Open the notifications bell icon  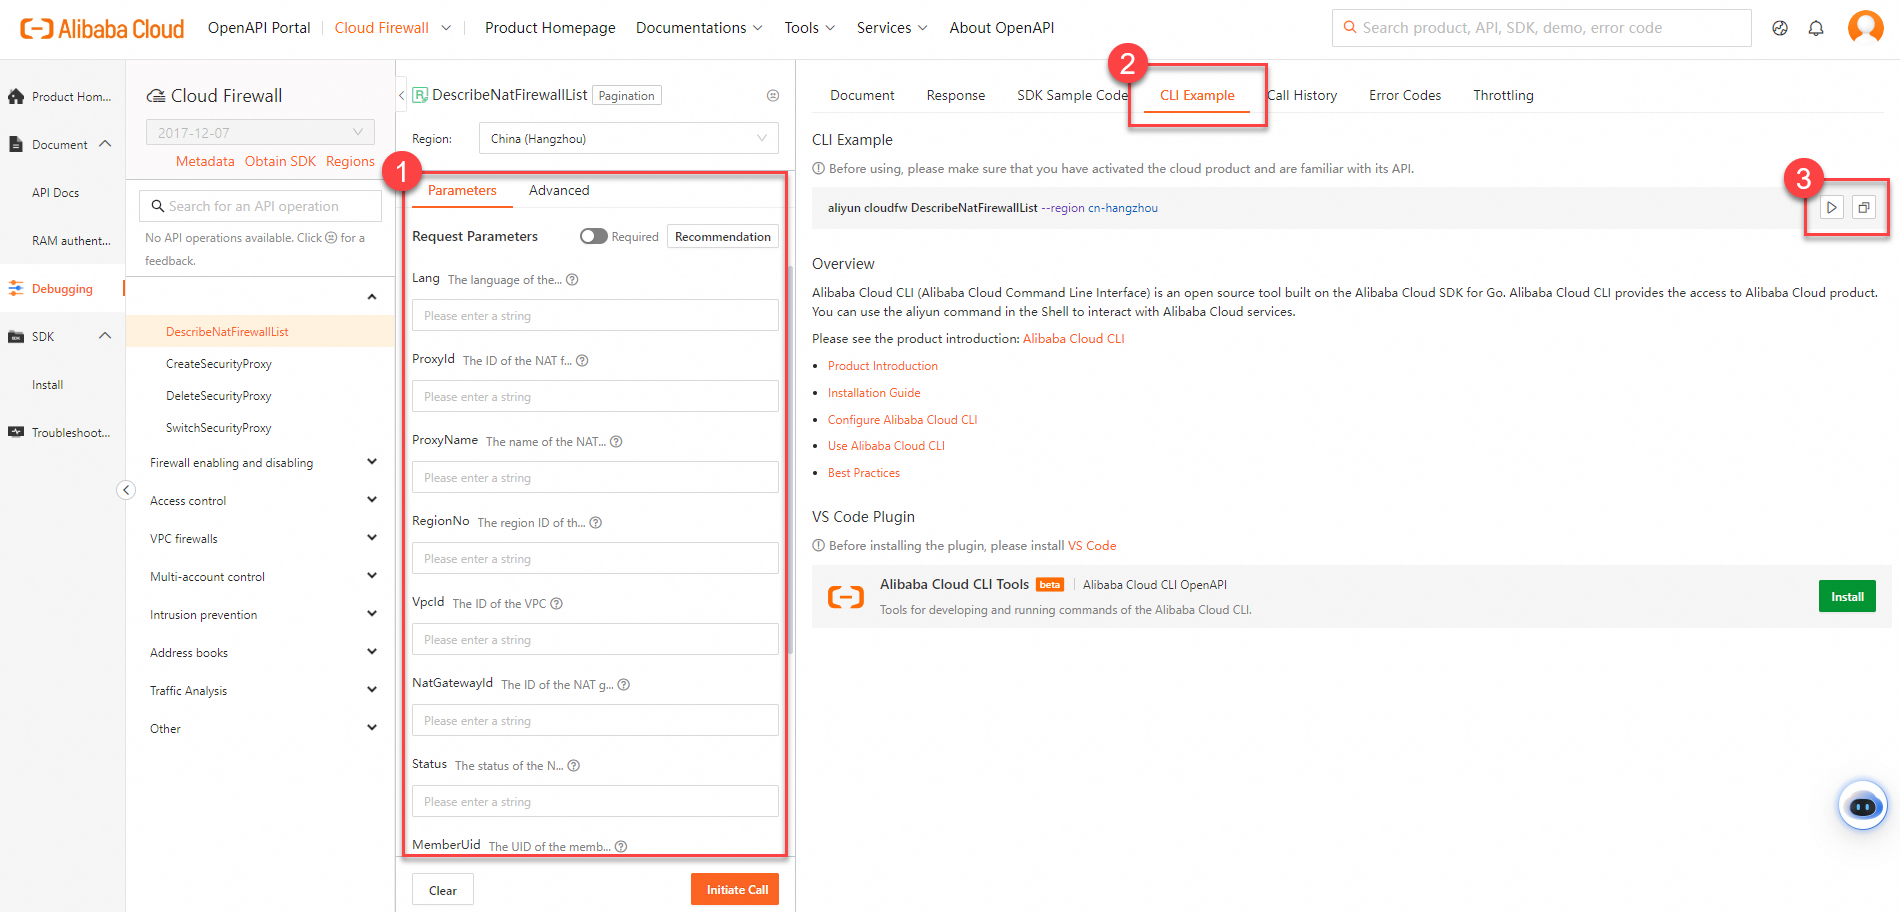[x=1816, y=28]
